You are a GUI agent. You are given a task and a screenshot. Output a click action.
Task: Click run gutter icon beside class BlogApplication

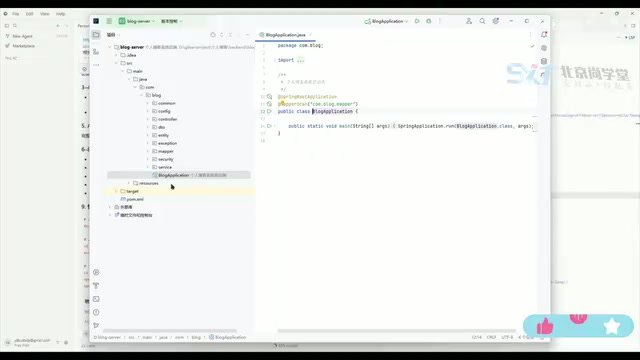(269, 111)
